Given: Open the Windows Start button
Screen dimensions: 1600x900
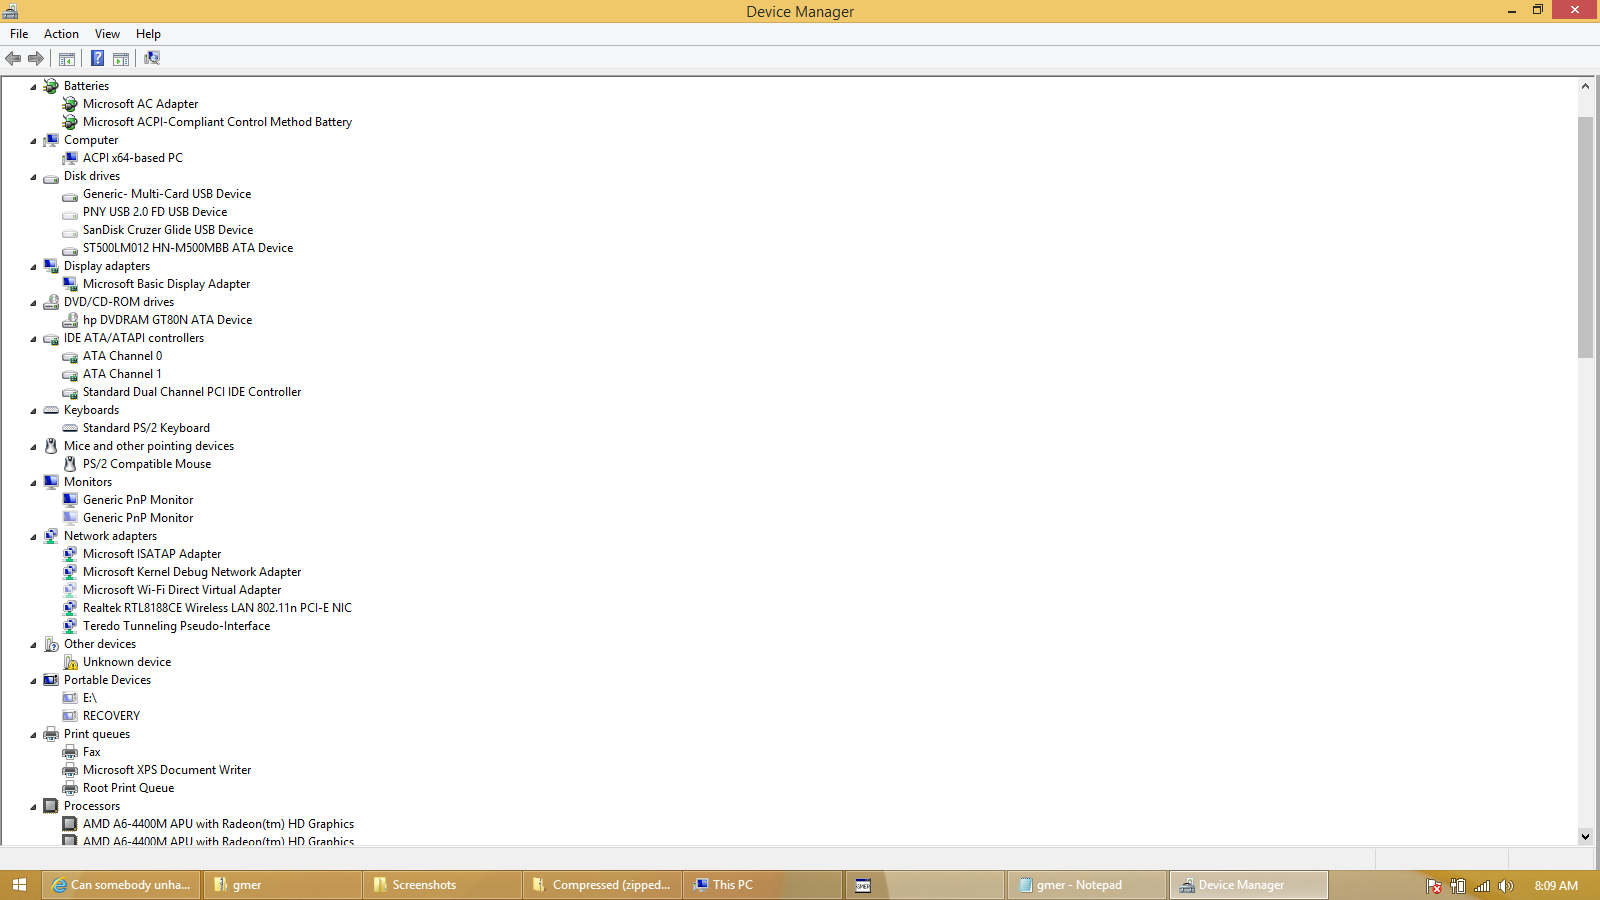Looking at the screenshot, I should tap(19, 885).
